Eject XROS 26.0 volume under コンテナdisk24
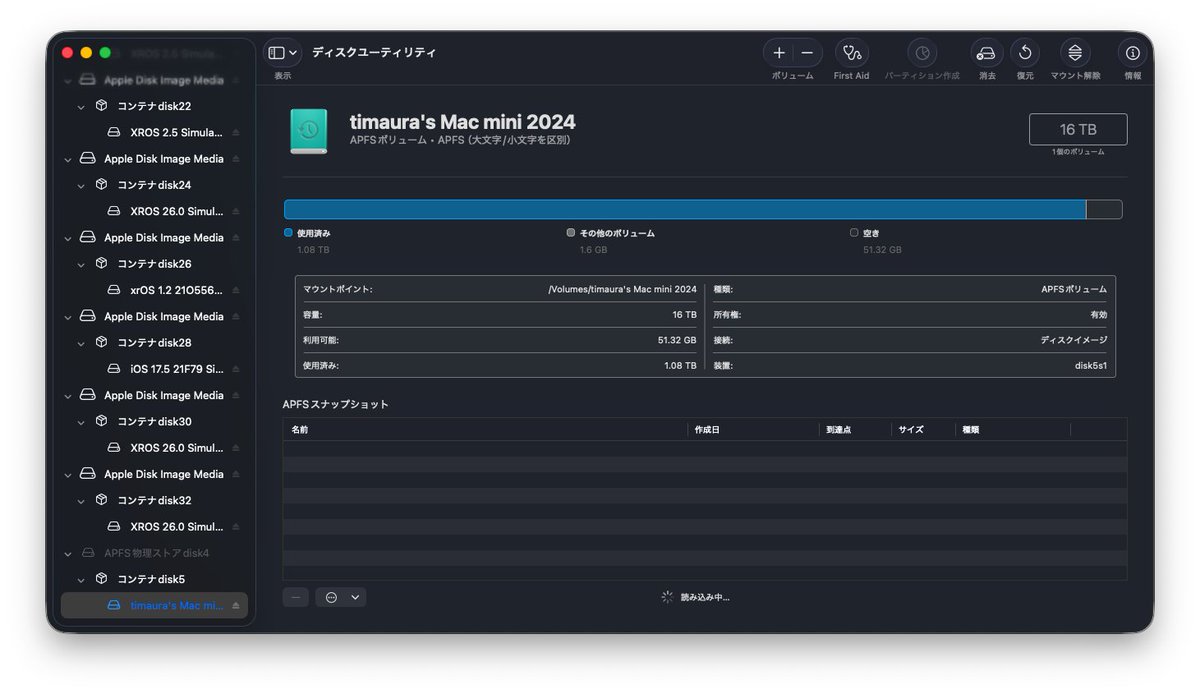1200x694 pixels. click(236, 211)
